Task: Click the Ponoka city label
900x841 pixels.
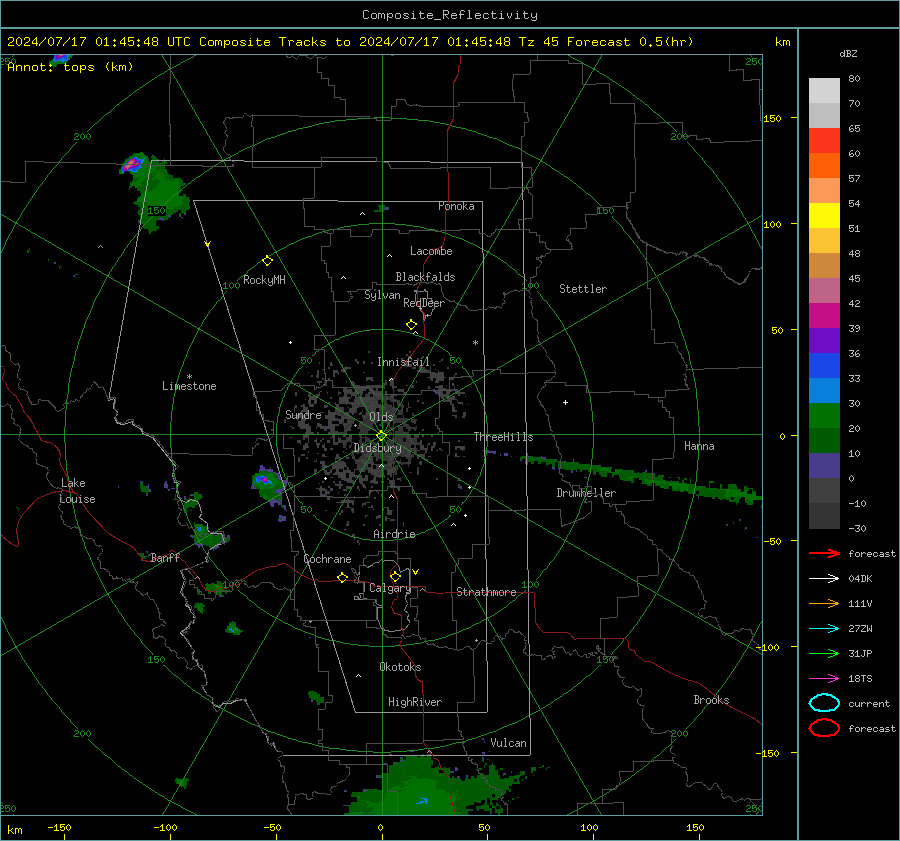Action: (x=456, y=206)
